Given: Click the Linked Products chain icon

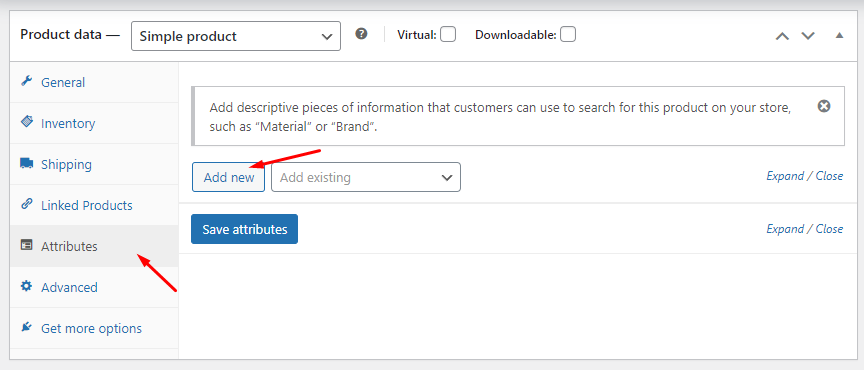Looking at the screenshot, I should tap(26, 204).
